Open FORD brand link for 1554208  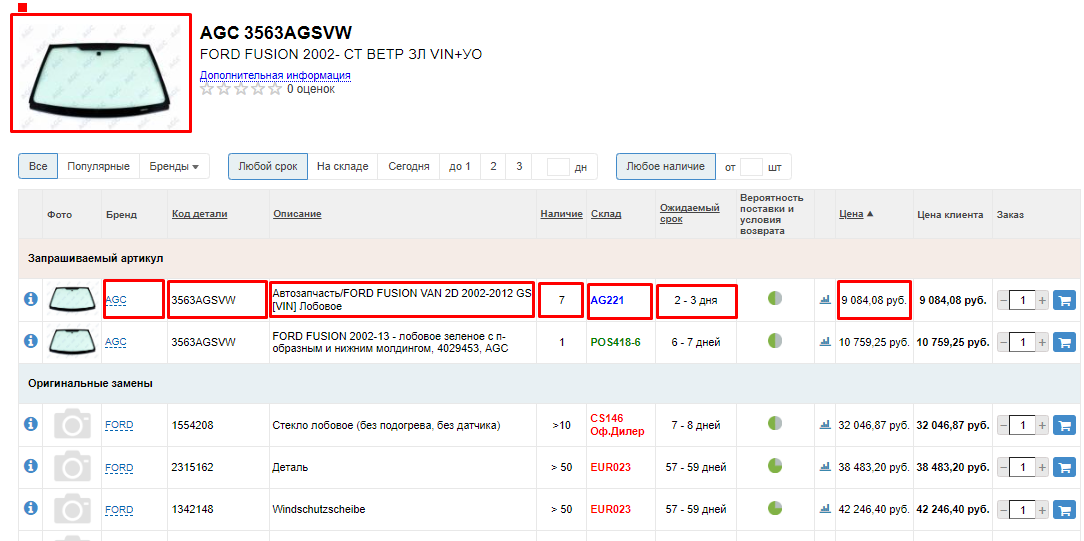[x=119, y=425]
